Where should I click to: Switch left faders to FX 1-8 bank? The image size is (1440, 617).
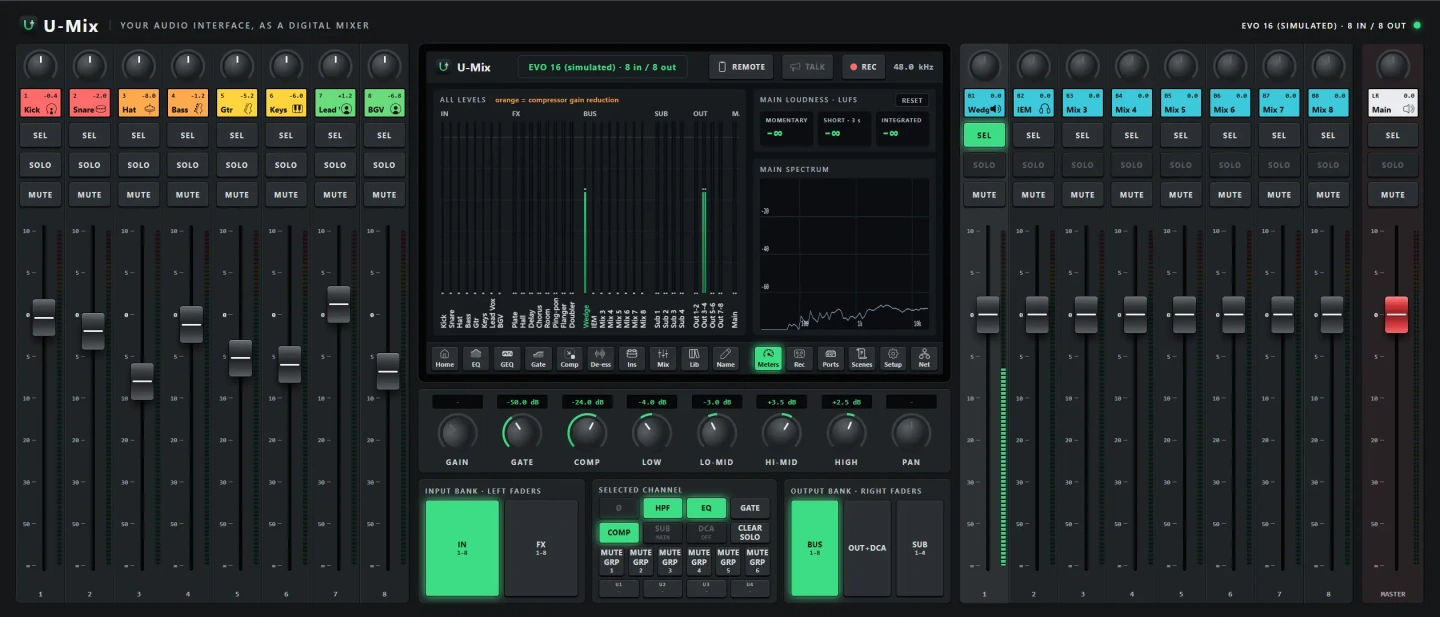541,548
